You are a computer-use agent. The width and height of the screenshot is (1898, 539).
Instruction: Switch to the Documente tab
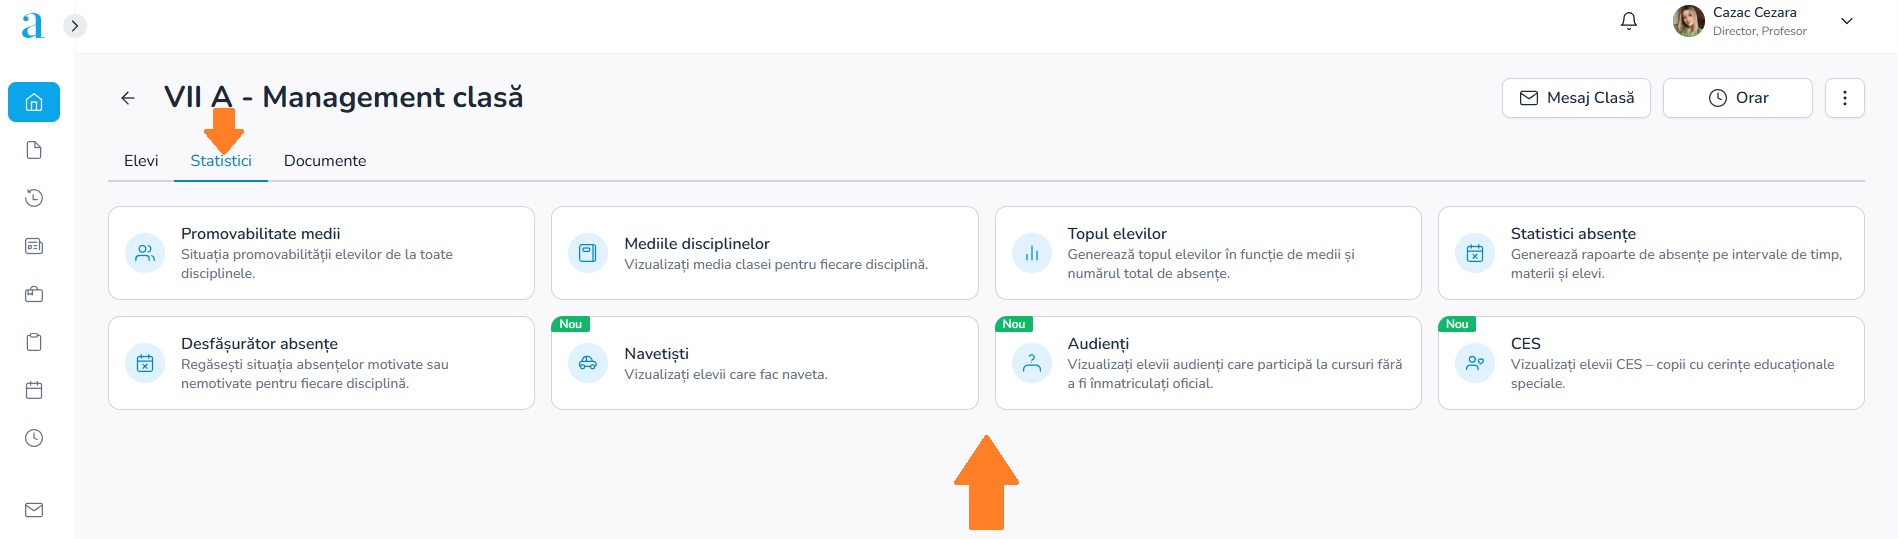coord(325,161)
